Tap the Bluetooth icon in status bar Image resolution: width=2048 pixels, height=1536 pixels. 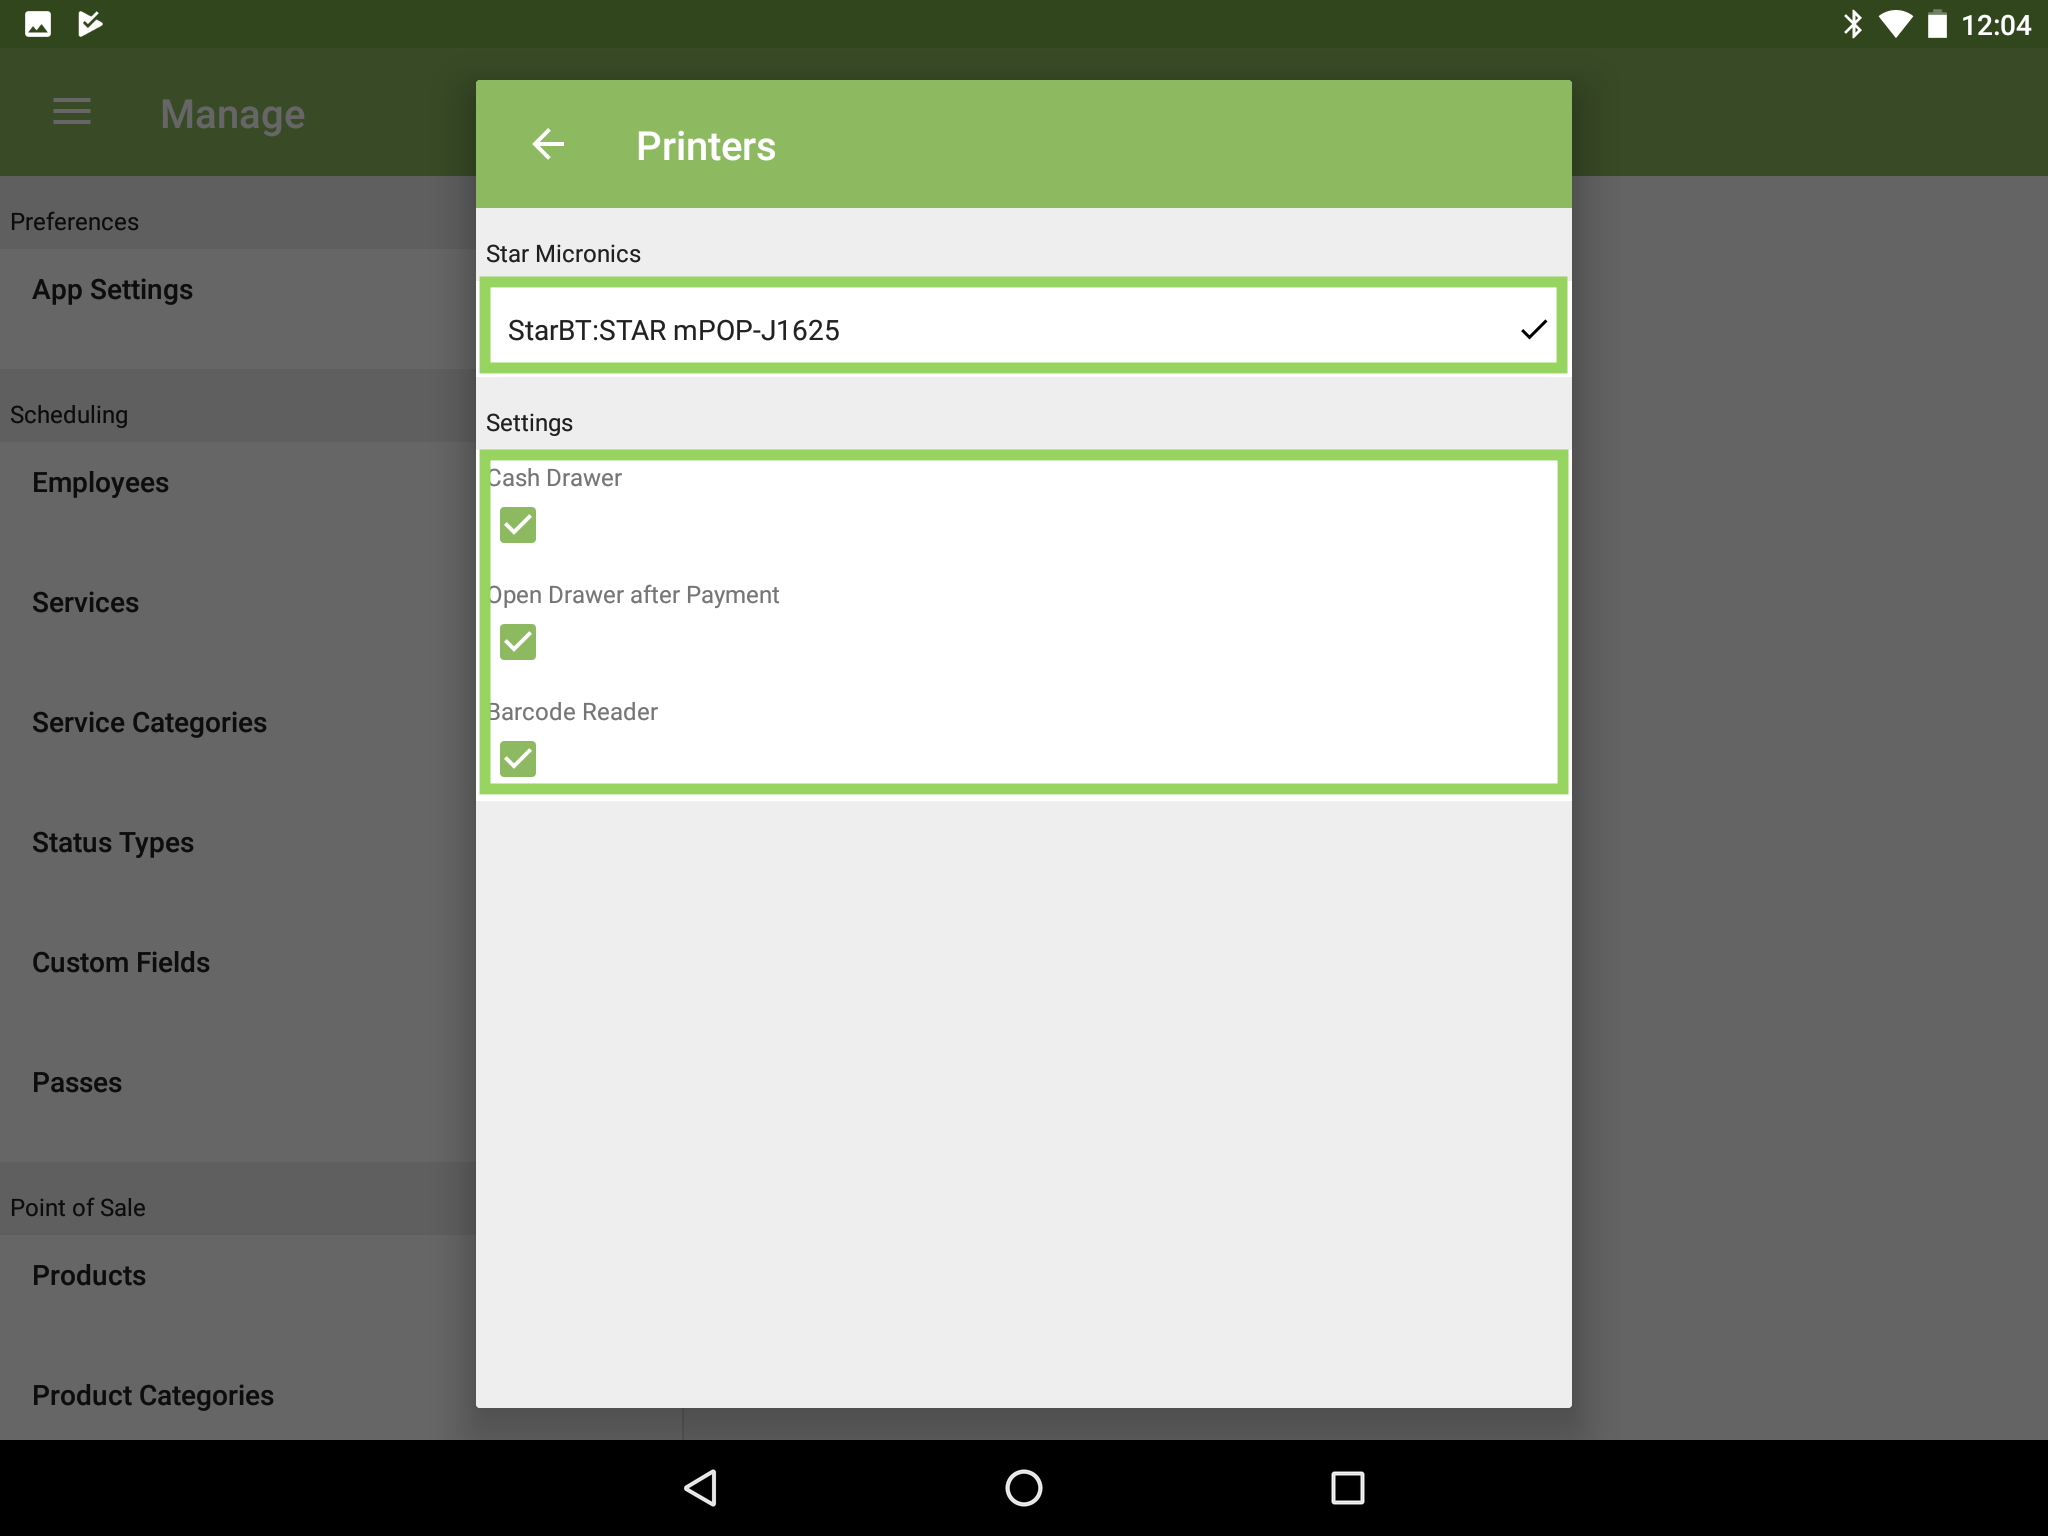point(1852,24)
